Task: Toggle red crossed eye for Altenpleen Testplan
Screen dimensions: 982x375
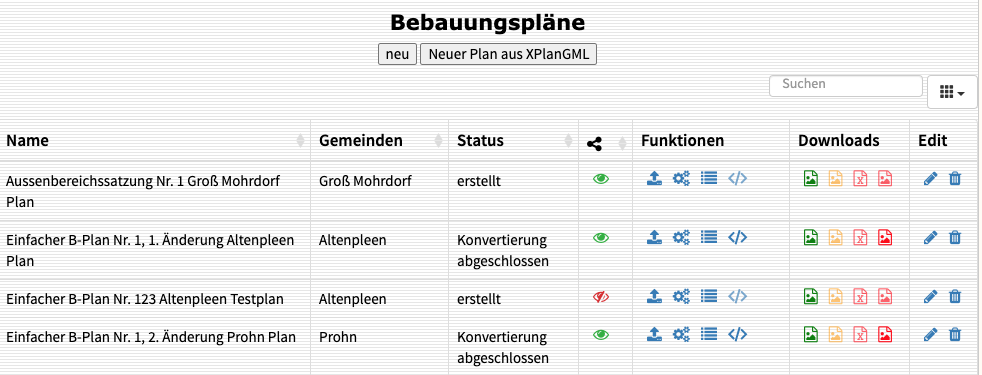Action: [601, 297]
